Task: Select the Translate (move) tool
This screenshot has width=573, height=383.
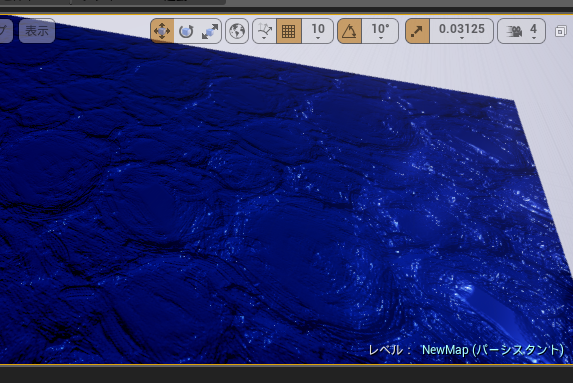Action: (162, 31)
